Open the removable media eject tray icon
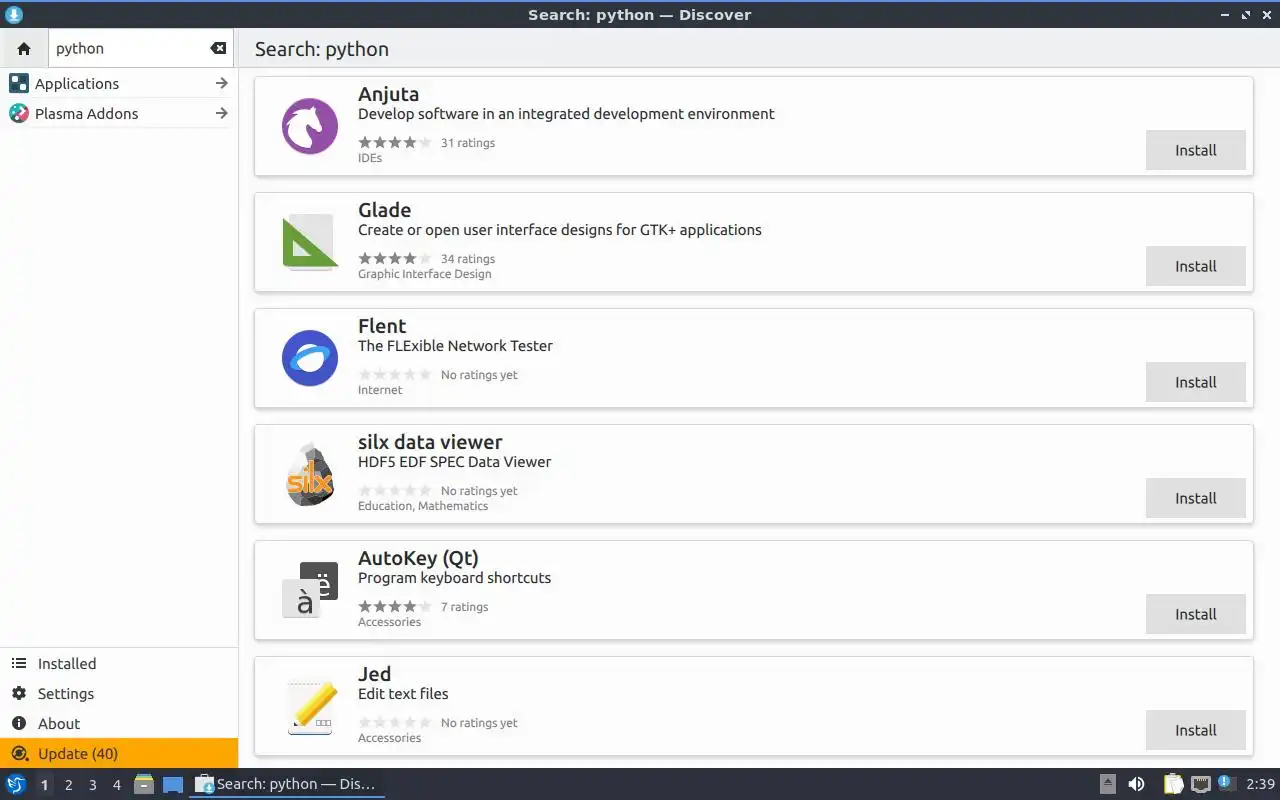 tap(1108, 784)
